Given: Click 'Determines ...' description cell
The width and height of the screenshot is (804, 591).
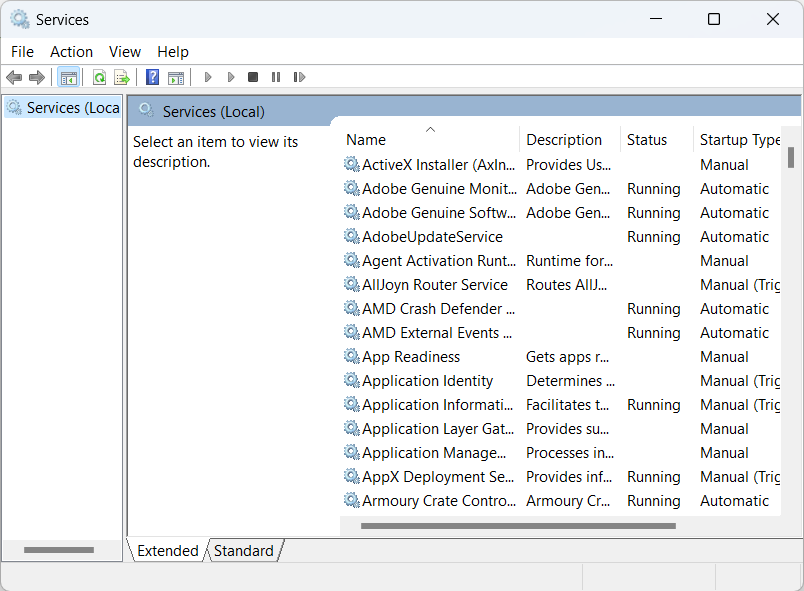Looking at the screenshot, I should (x=571, y=381).
